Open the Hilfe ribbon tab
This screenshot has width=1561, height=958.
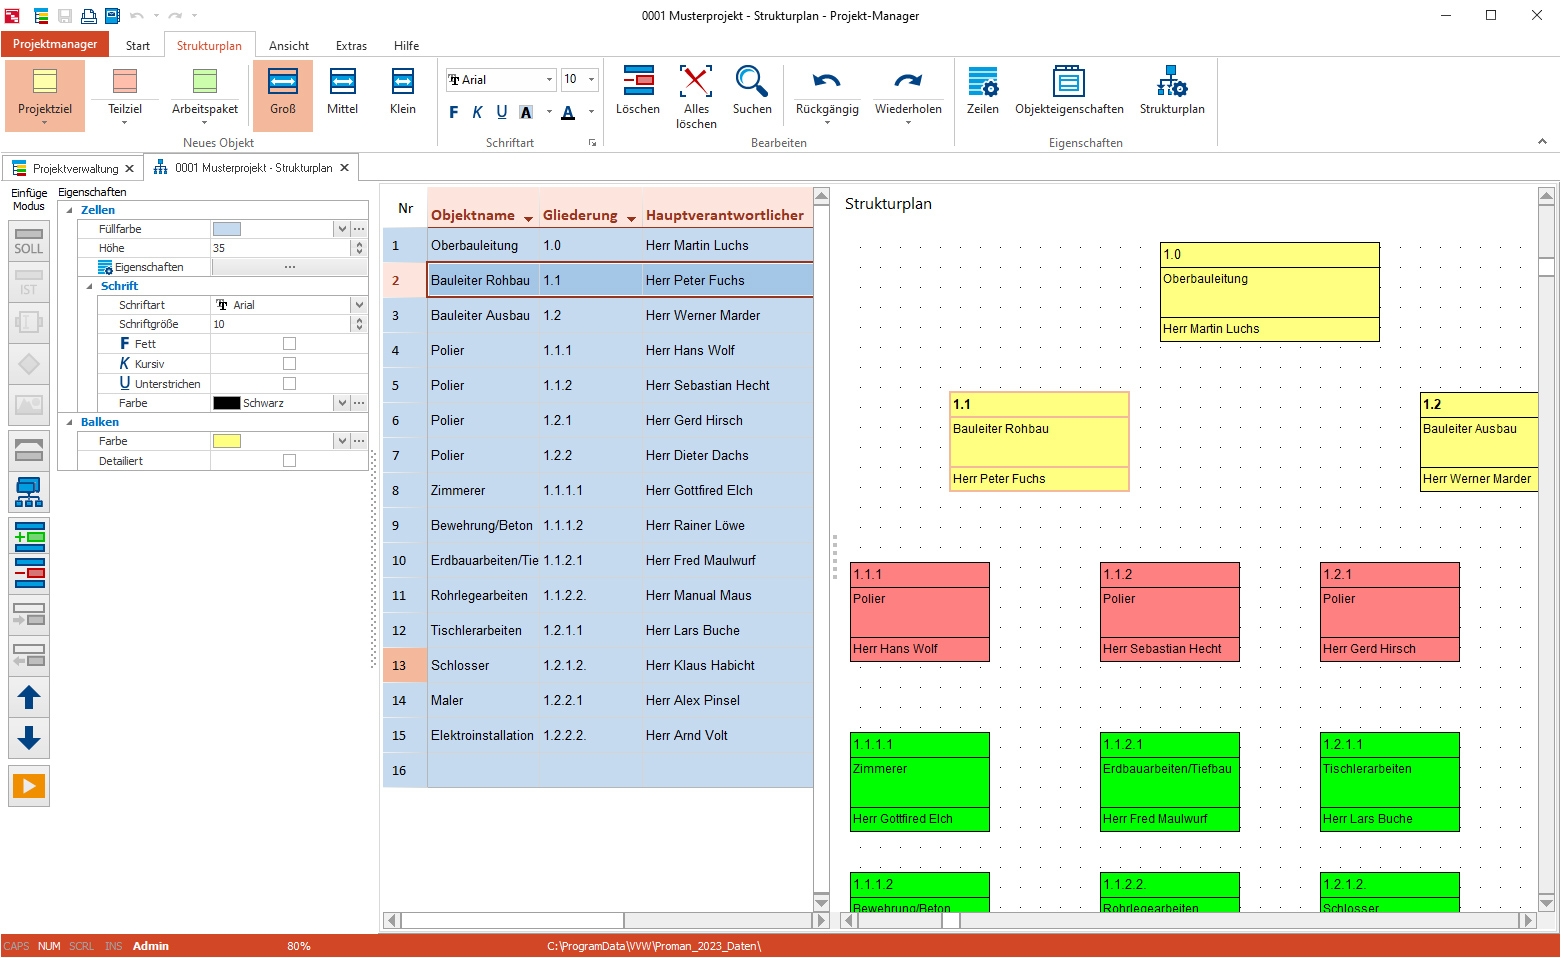coord(406,45)
